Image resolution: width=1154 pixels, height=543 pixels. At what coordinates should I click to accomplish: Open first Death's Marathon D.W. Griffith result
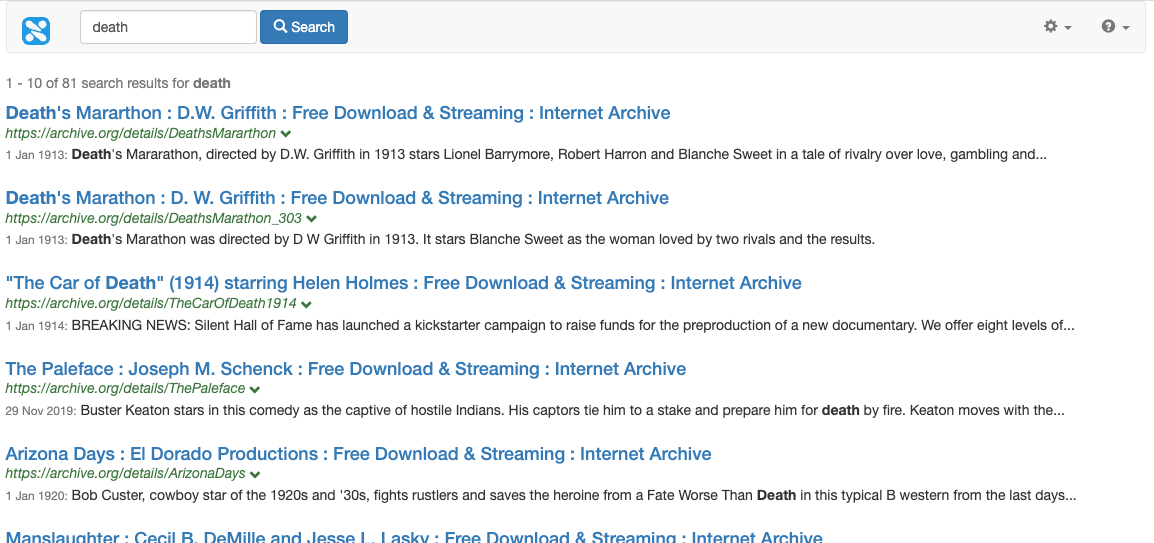click(338, 113)
